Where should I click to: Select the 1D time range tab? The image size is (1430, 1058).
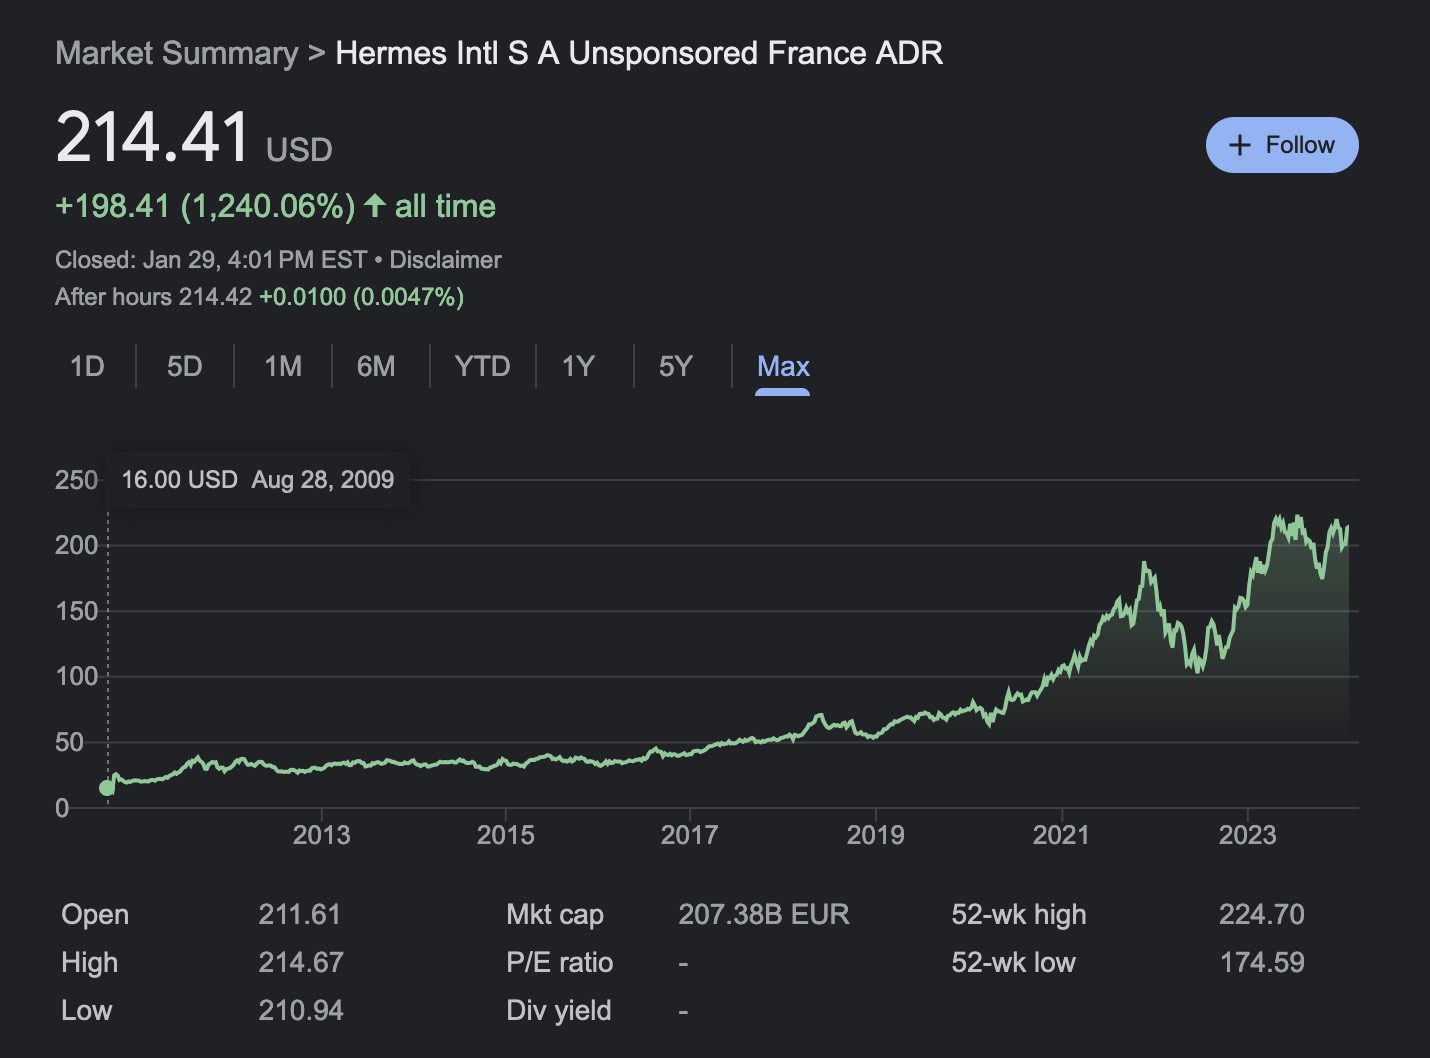87,366
